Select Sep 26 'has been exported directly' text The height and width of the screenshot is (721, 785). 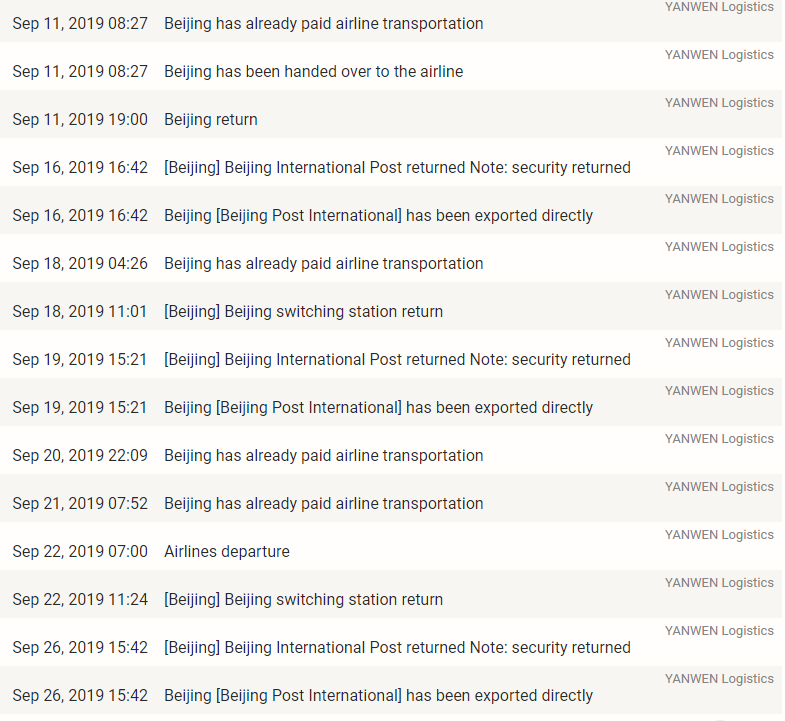tap(499, 695)
